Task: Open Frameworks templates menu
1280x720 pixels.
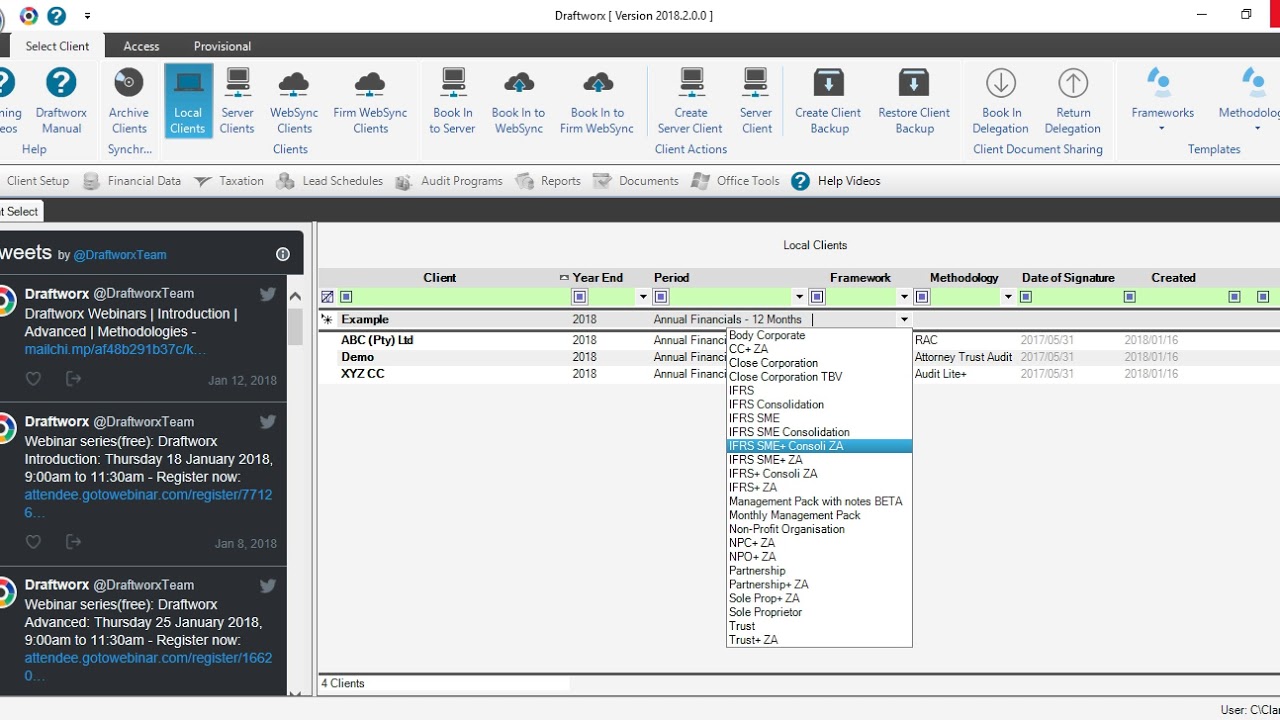Action: (x=1162, y=100)
